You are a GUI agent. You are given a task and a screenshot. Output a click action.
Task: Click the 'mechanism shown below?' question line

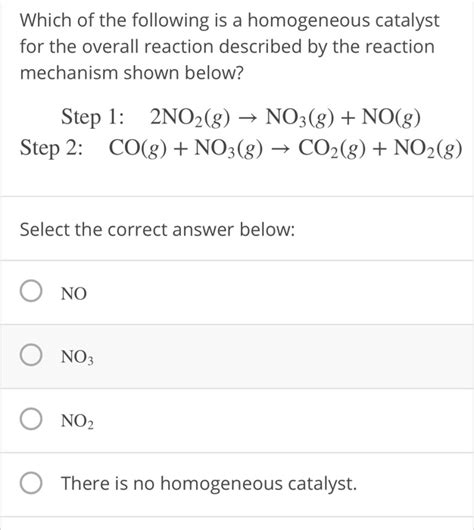(132, 73)
